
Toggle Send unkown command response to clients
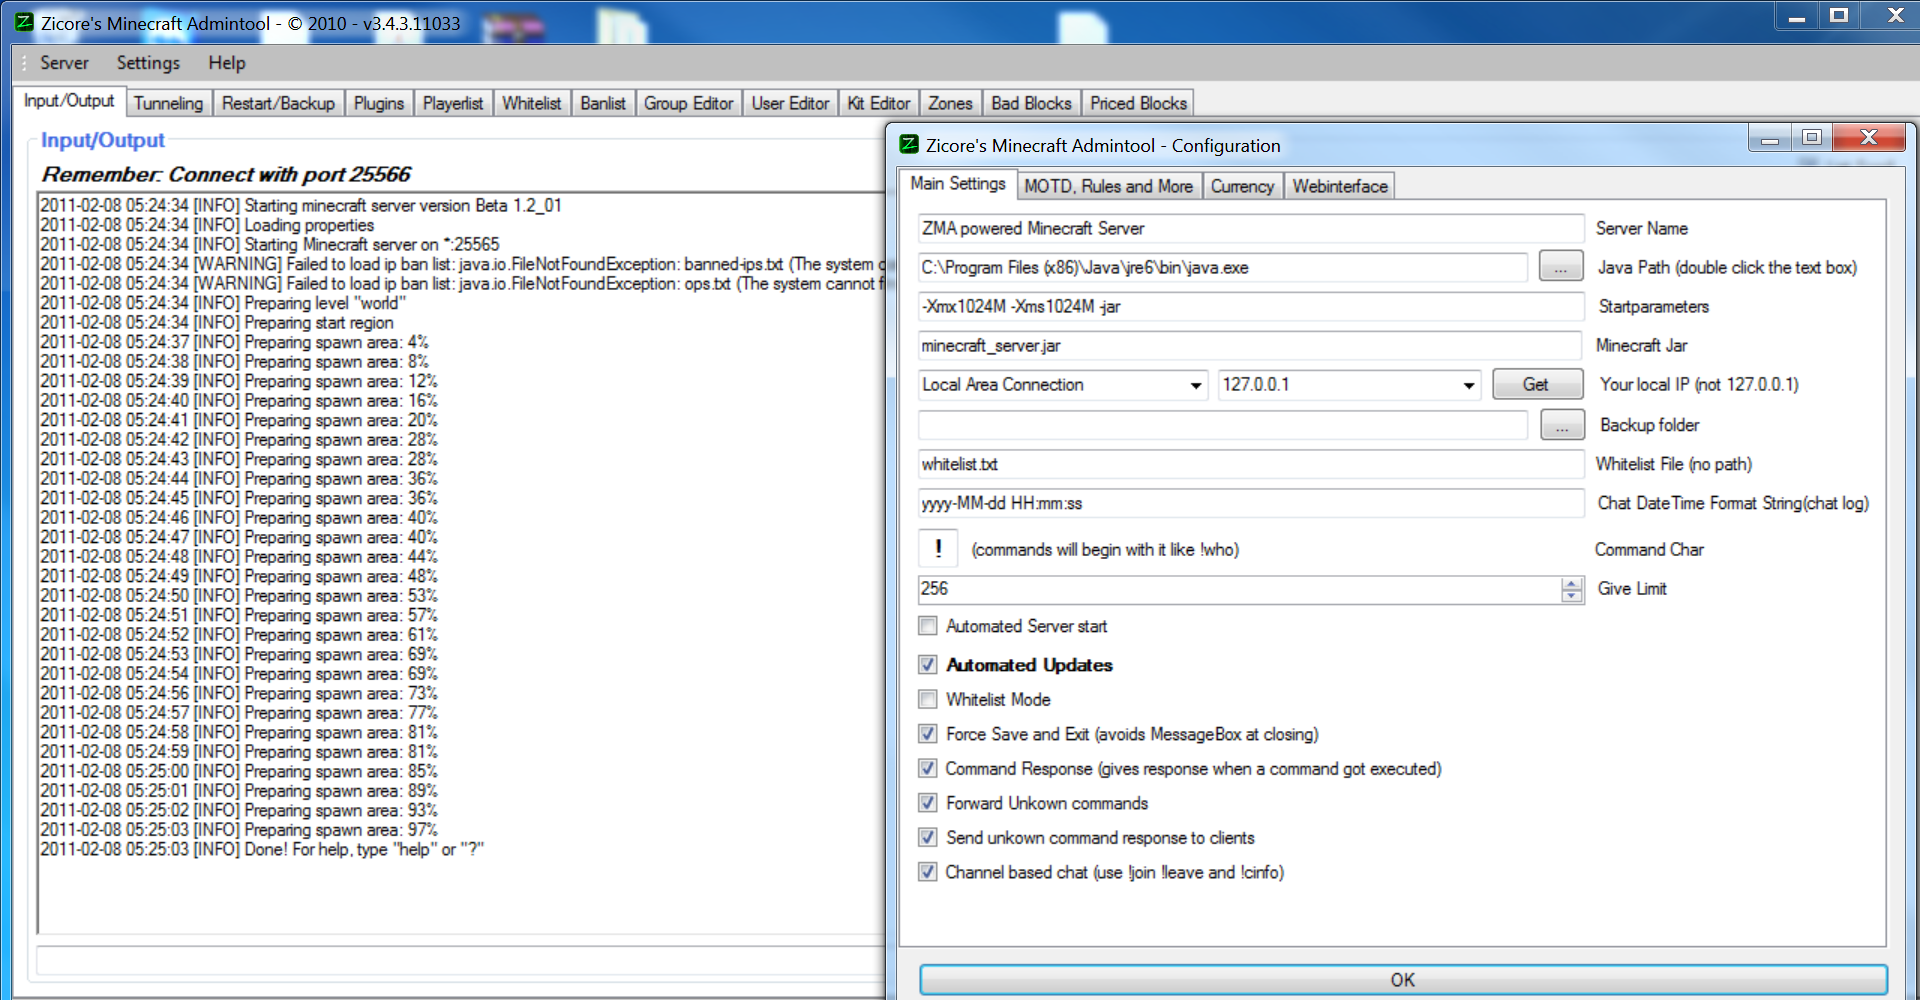(x=928, y=837)
